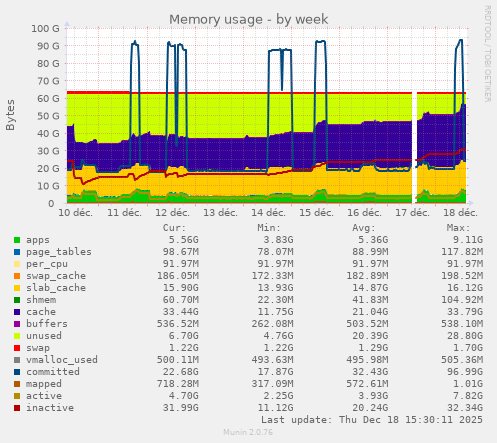
Task: Click the dark green shmem legend swatch
Action: pyautogui.click(x=17, y=300)
